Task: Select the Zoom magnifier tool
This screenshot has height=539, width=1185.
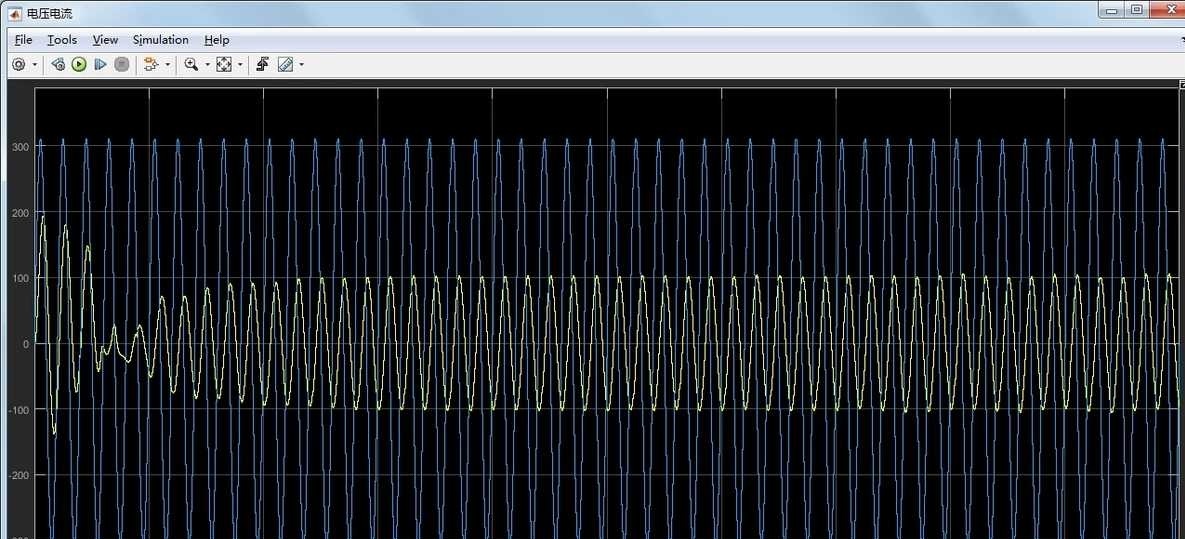Action: coord(191,65)
